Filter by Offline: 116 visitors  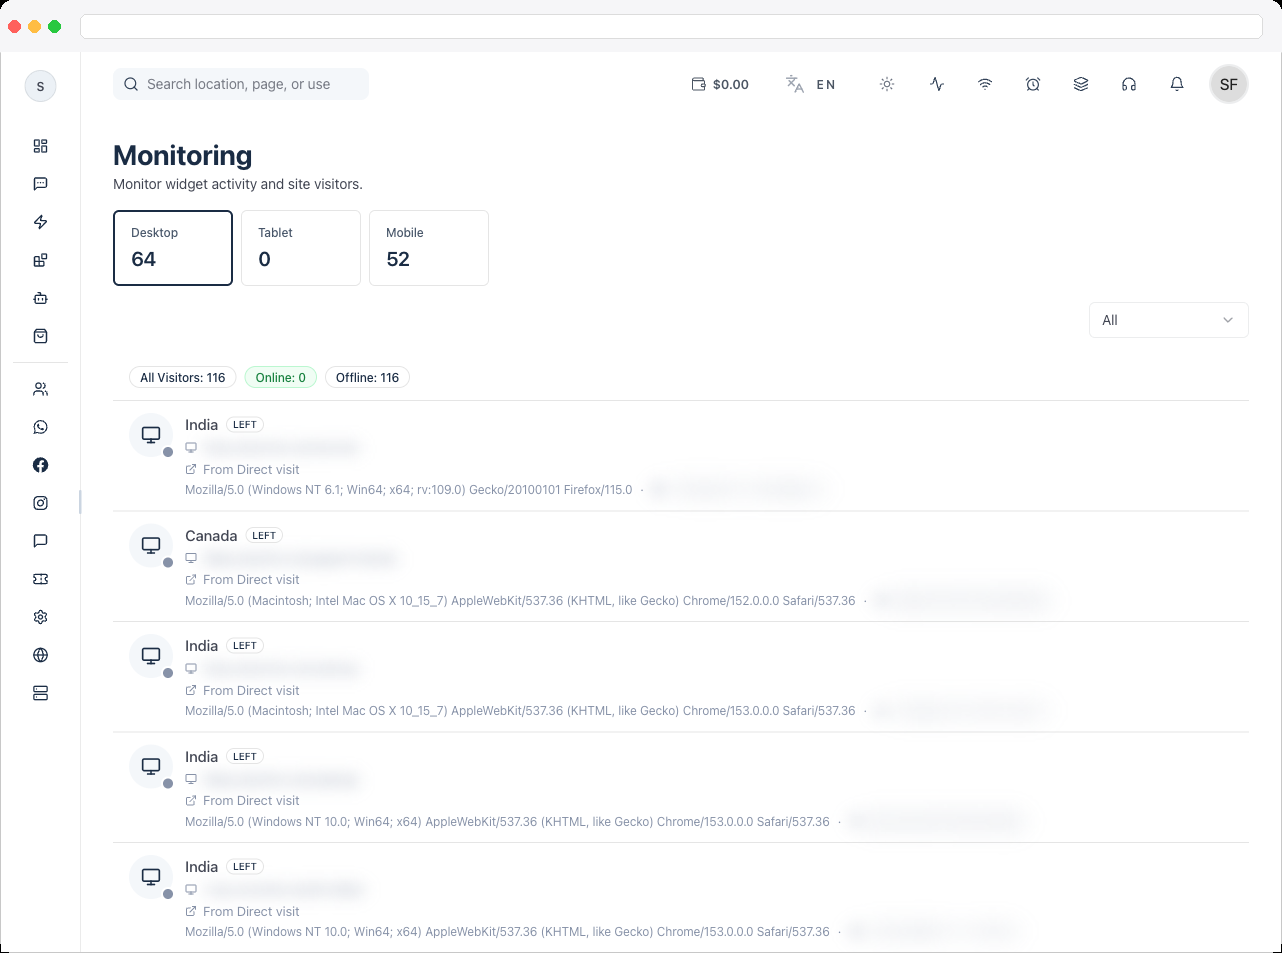(x=367, y=377)
